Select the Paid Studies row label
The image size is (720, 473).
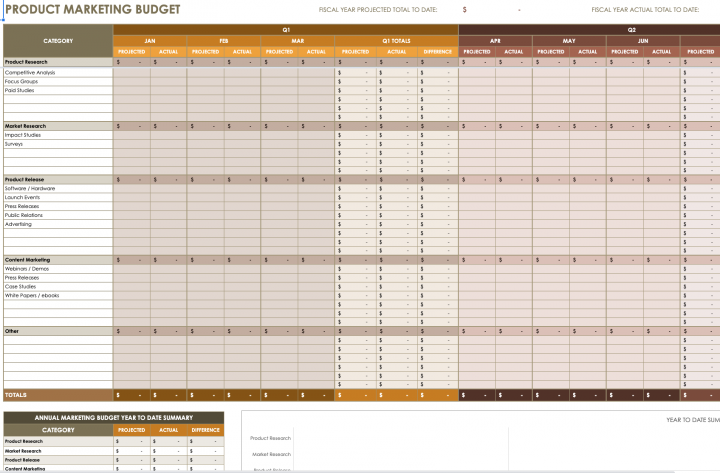(20, 90)
